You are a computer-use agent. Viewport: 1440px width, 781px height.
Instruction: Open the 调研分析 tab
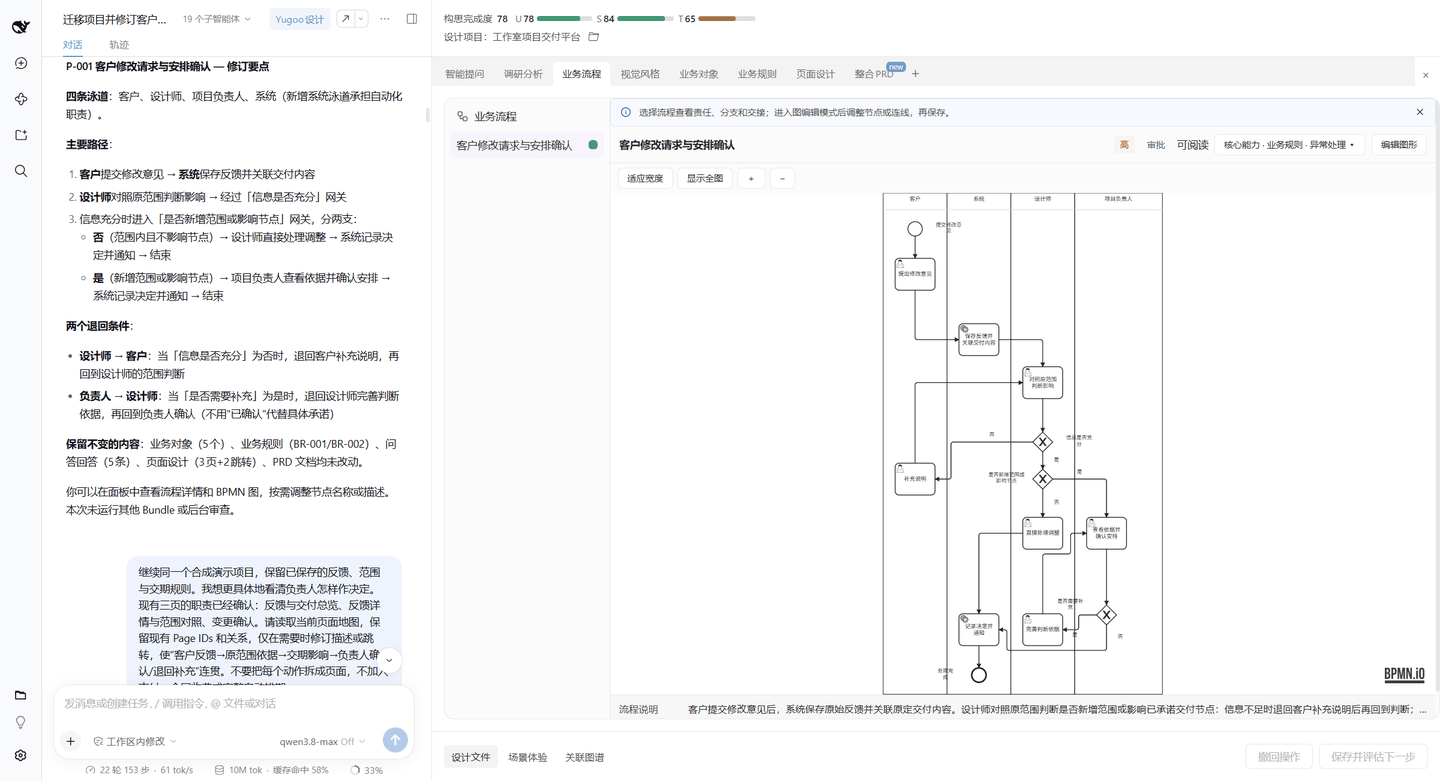pos(523,74)
